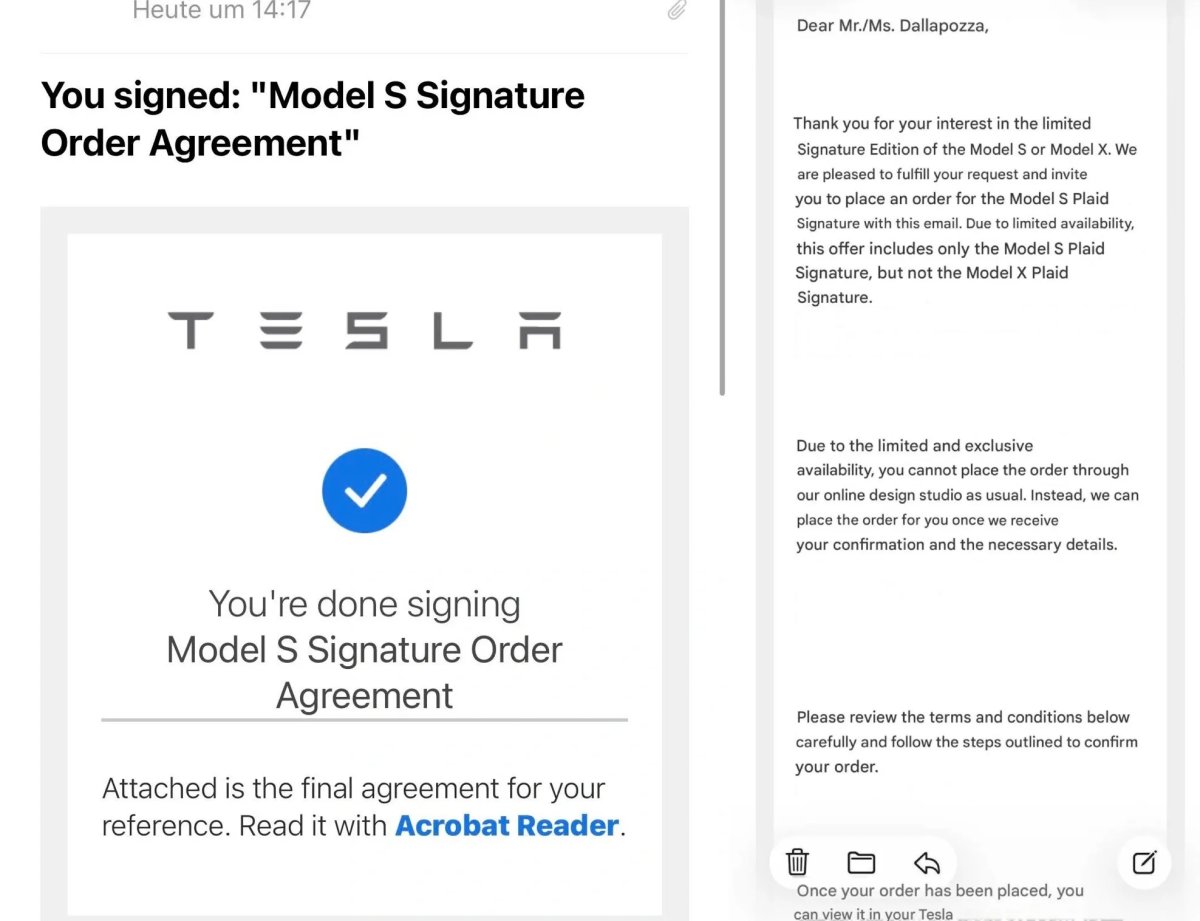The height and width of the screenshot is (921, 1200).
Task: Click 'Model S Signature Order Agreement' body title
Action: click(x=364, y=672)
